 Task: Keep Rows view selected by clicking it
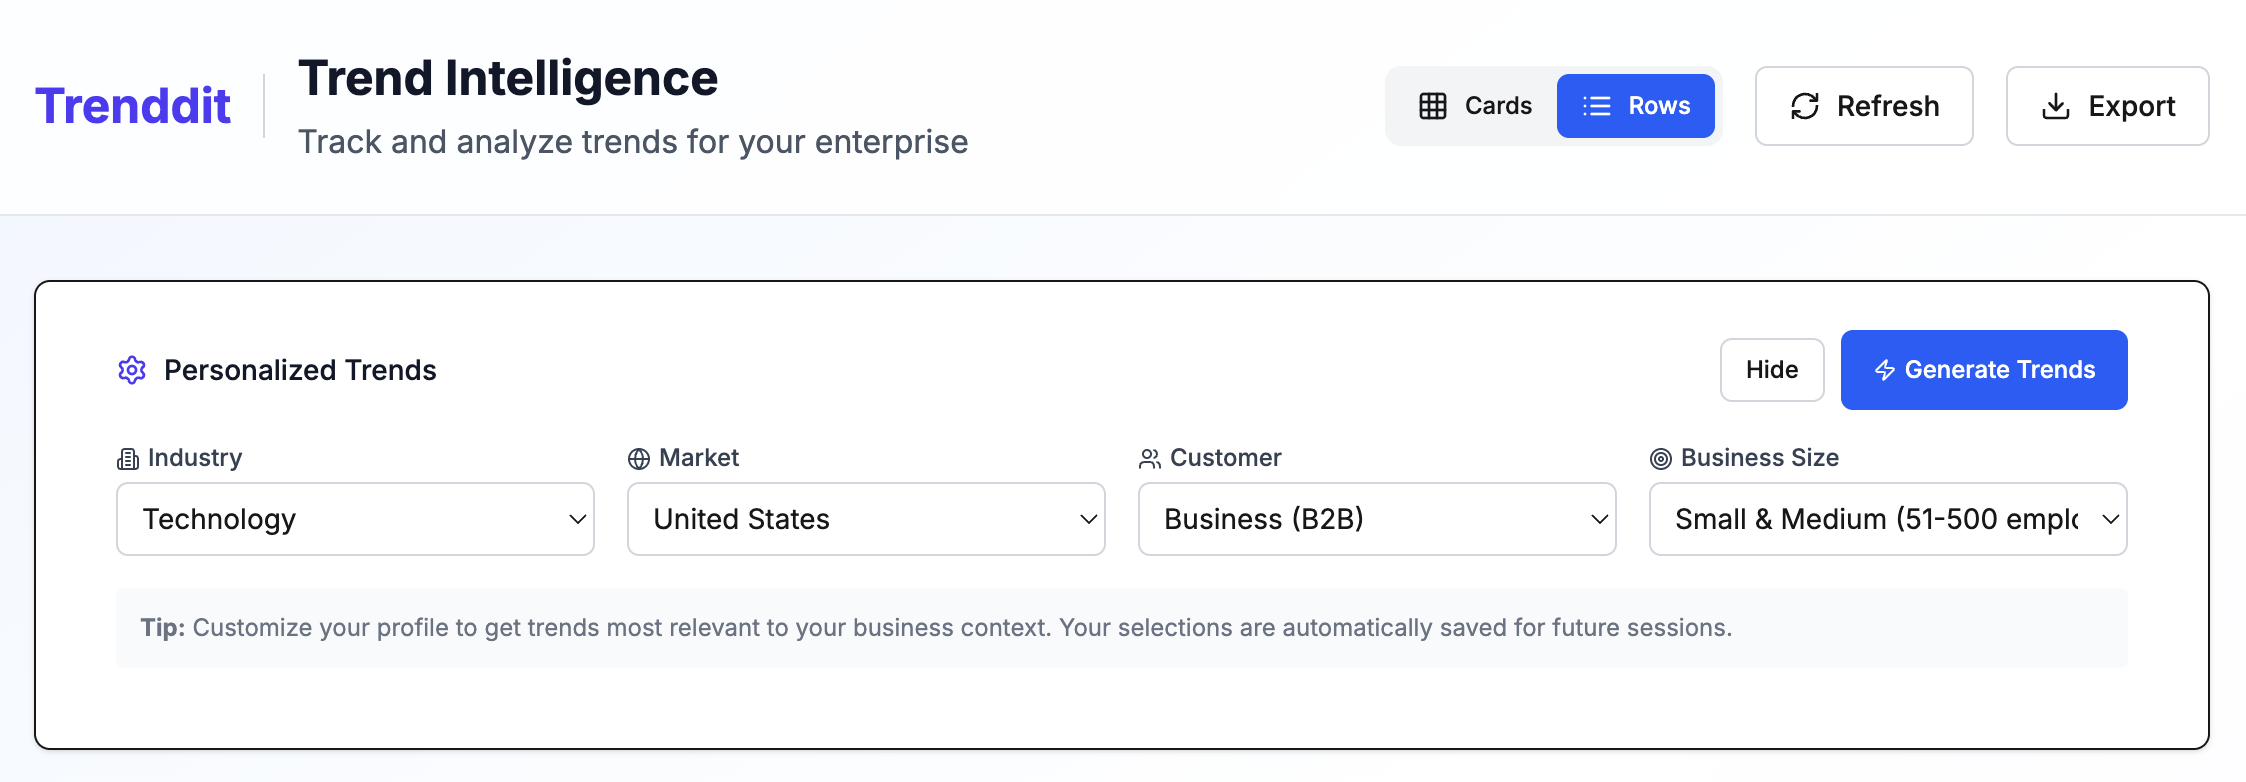pyautogui.click(x=1637, y=105)
